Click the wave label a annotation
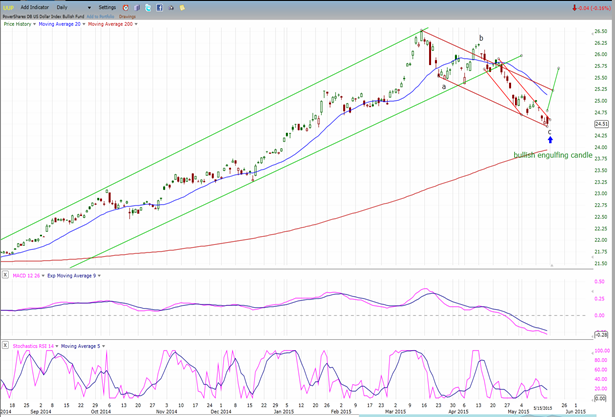 444,87
